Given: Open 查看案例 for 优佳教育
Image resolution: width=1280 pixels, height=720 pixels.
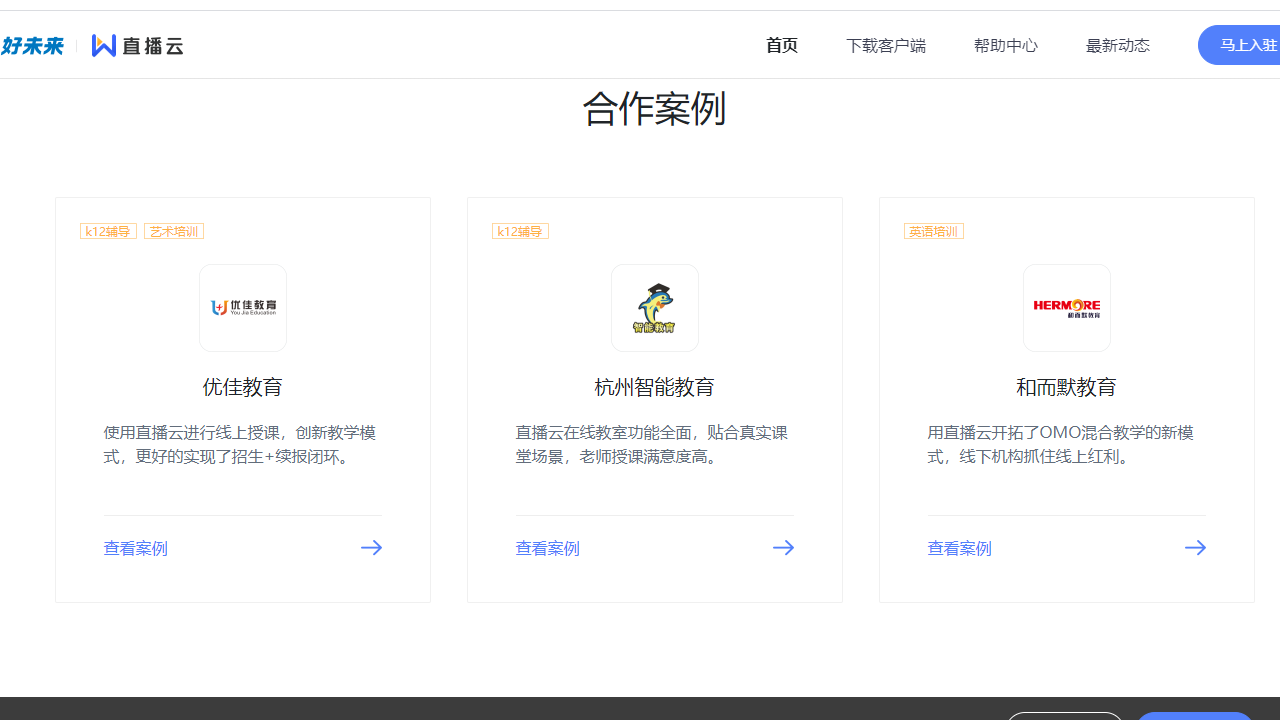Looking at the screenshot, I should click(135, 547).
